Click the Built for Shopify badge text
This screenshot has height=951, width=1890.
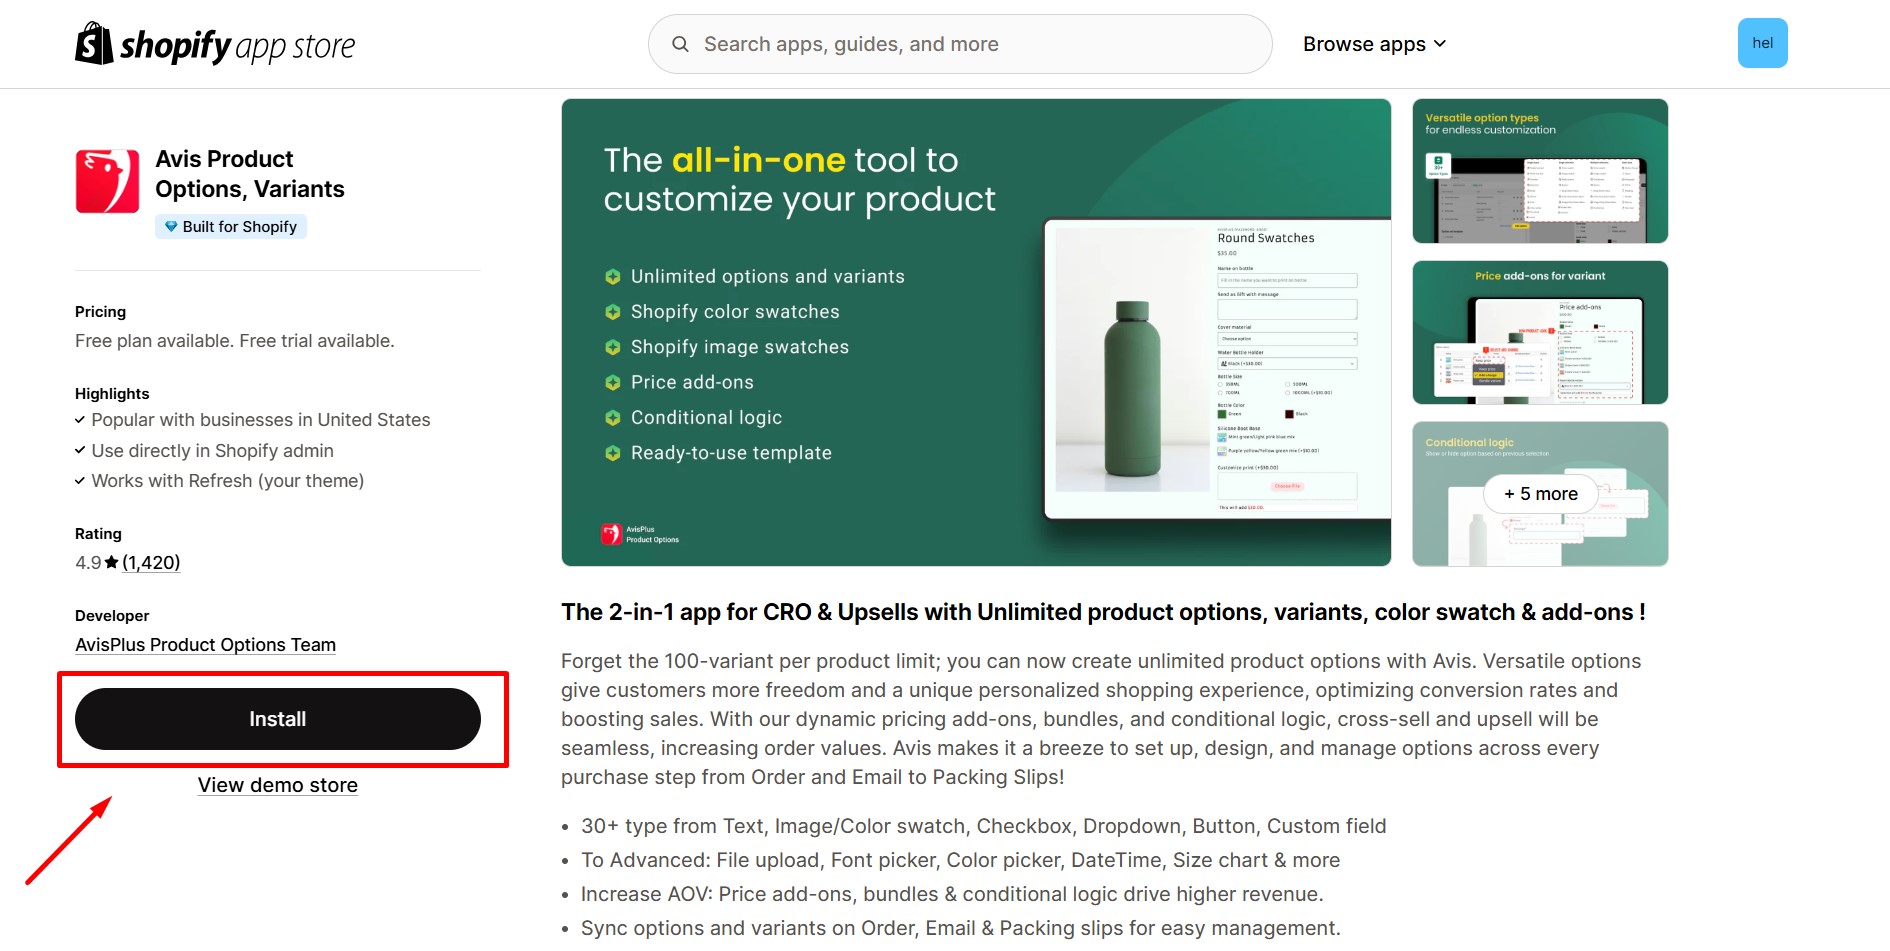(240, 227)
